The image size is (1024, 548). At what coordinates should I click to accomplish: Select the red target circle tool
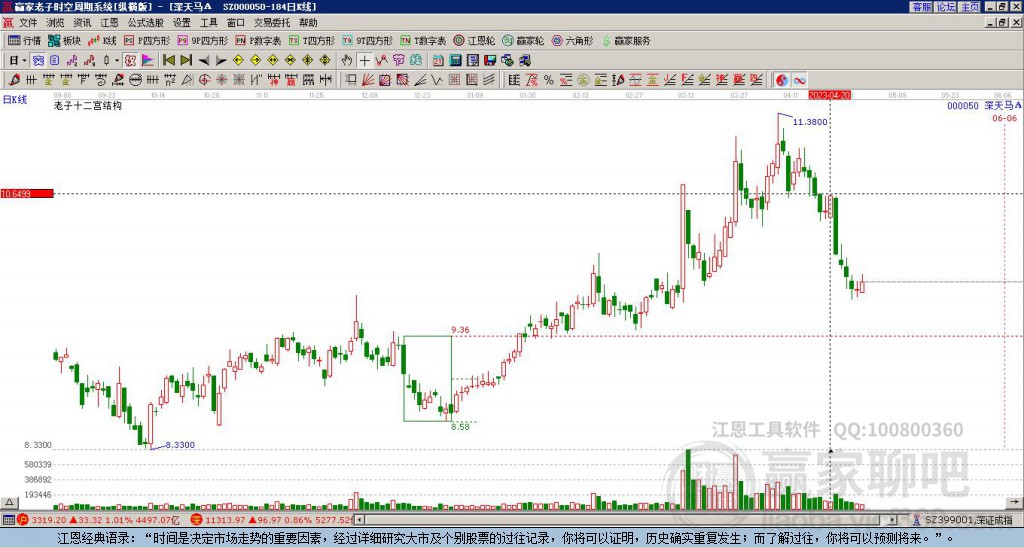tap(204, 80)
